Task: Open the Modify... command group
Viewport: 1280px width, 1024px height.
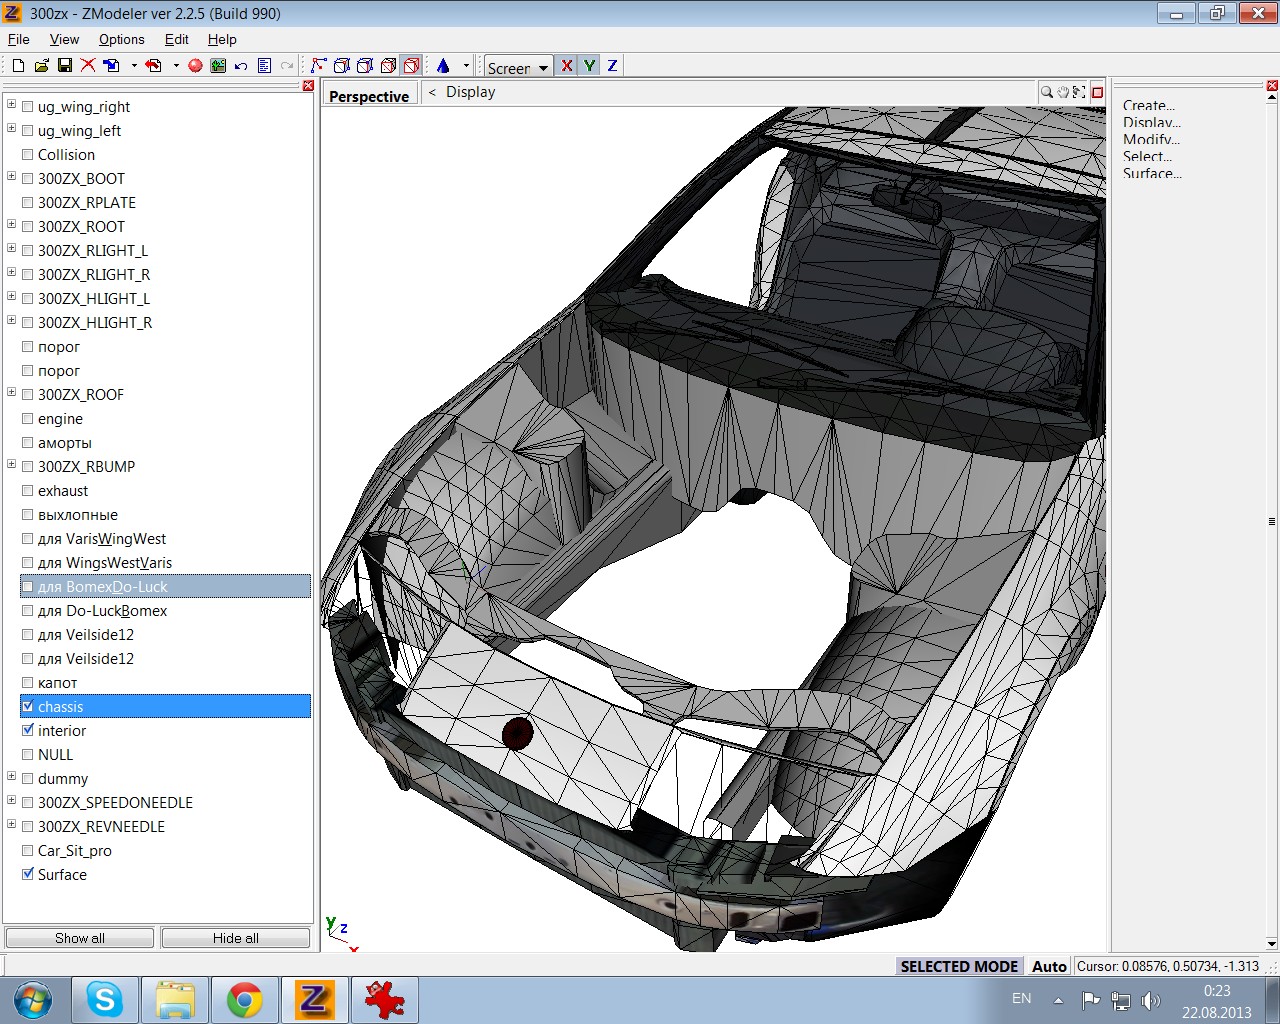Action: tap(1151, 139)
